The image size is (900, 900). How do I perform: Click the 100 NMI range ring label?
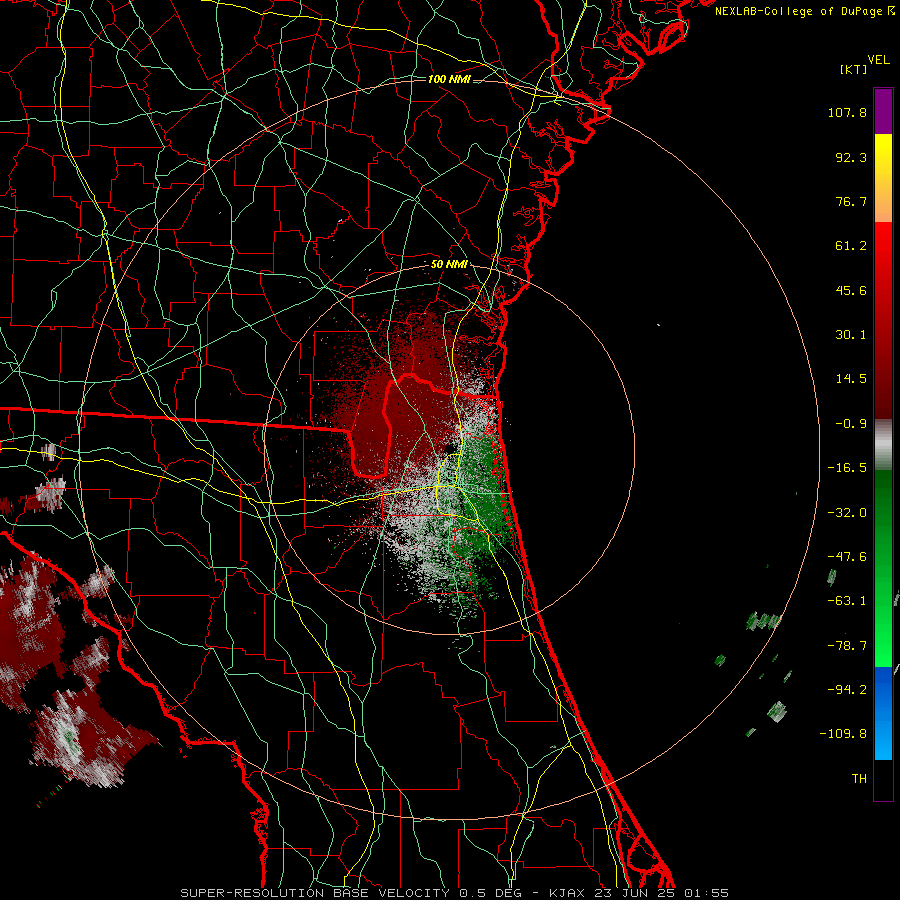pos(449,79)
